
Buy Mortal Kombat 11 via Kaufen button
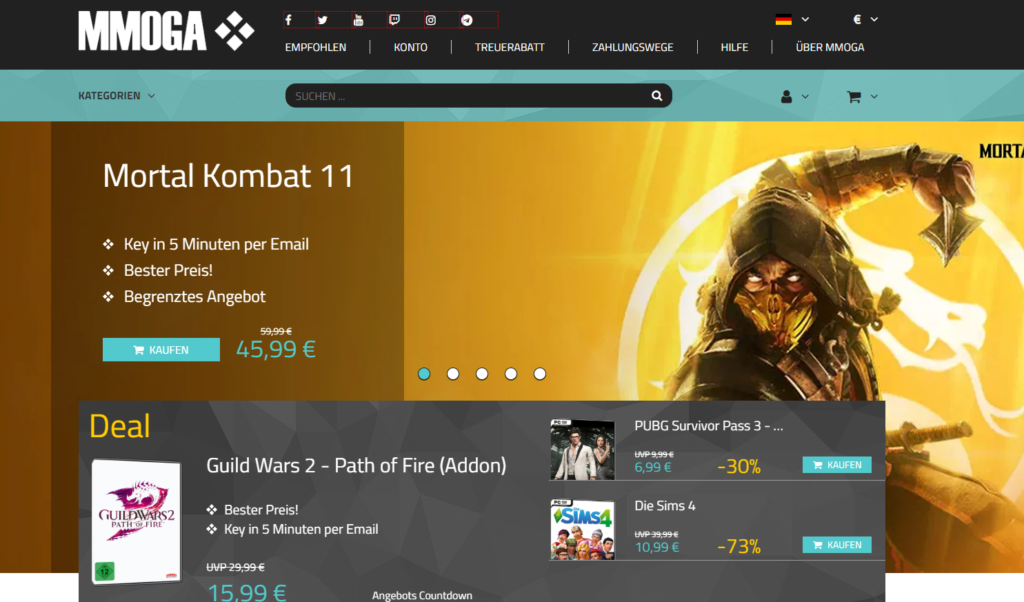(x=161, y=349)
